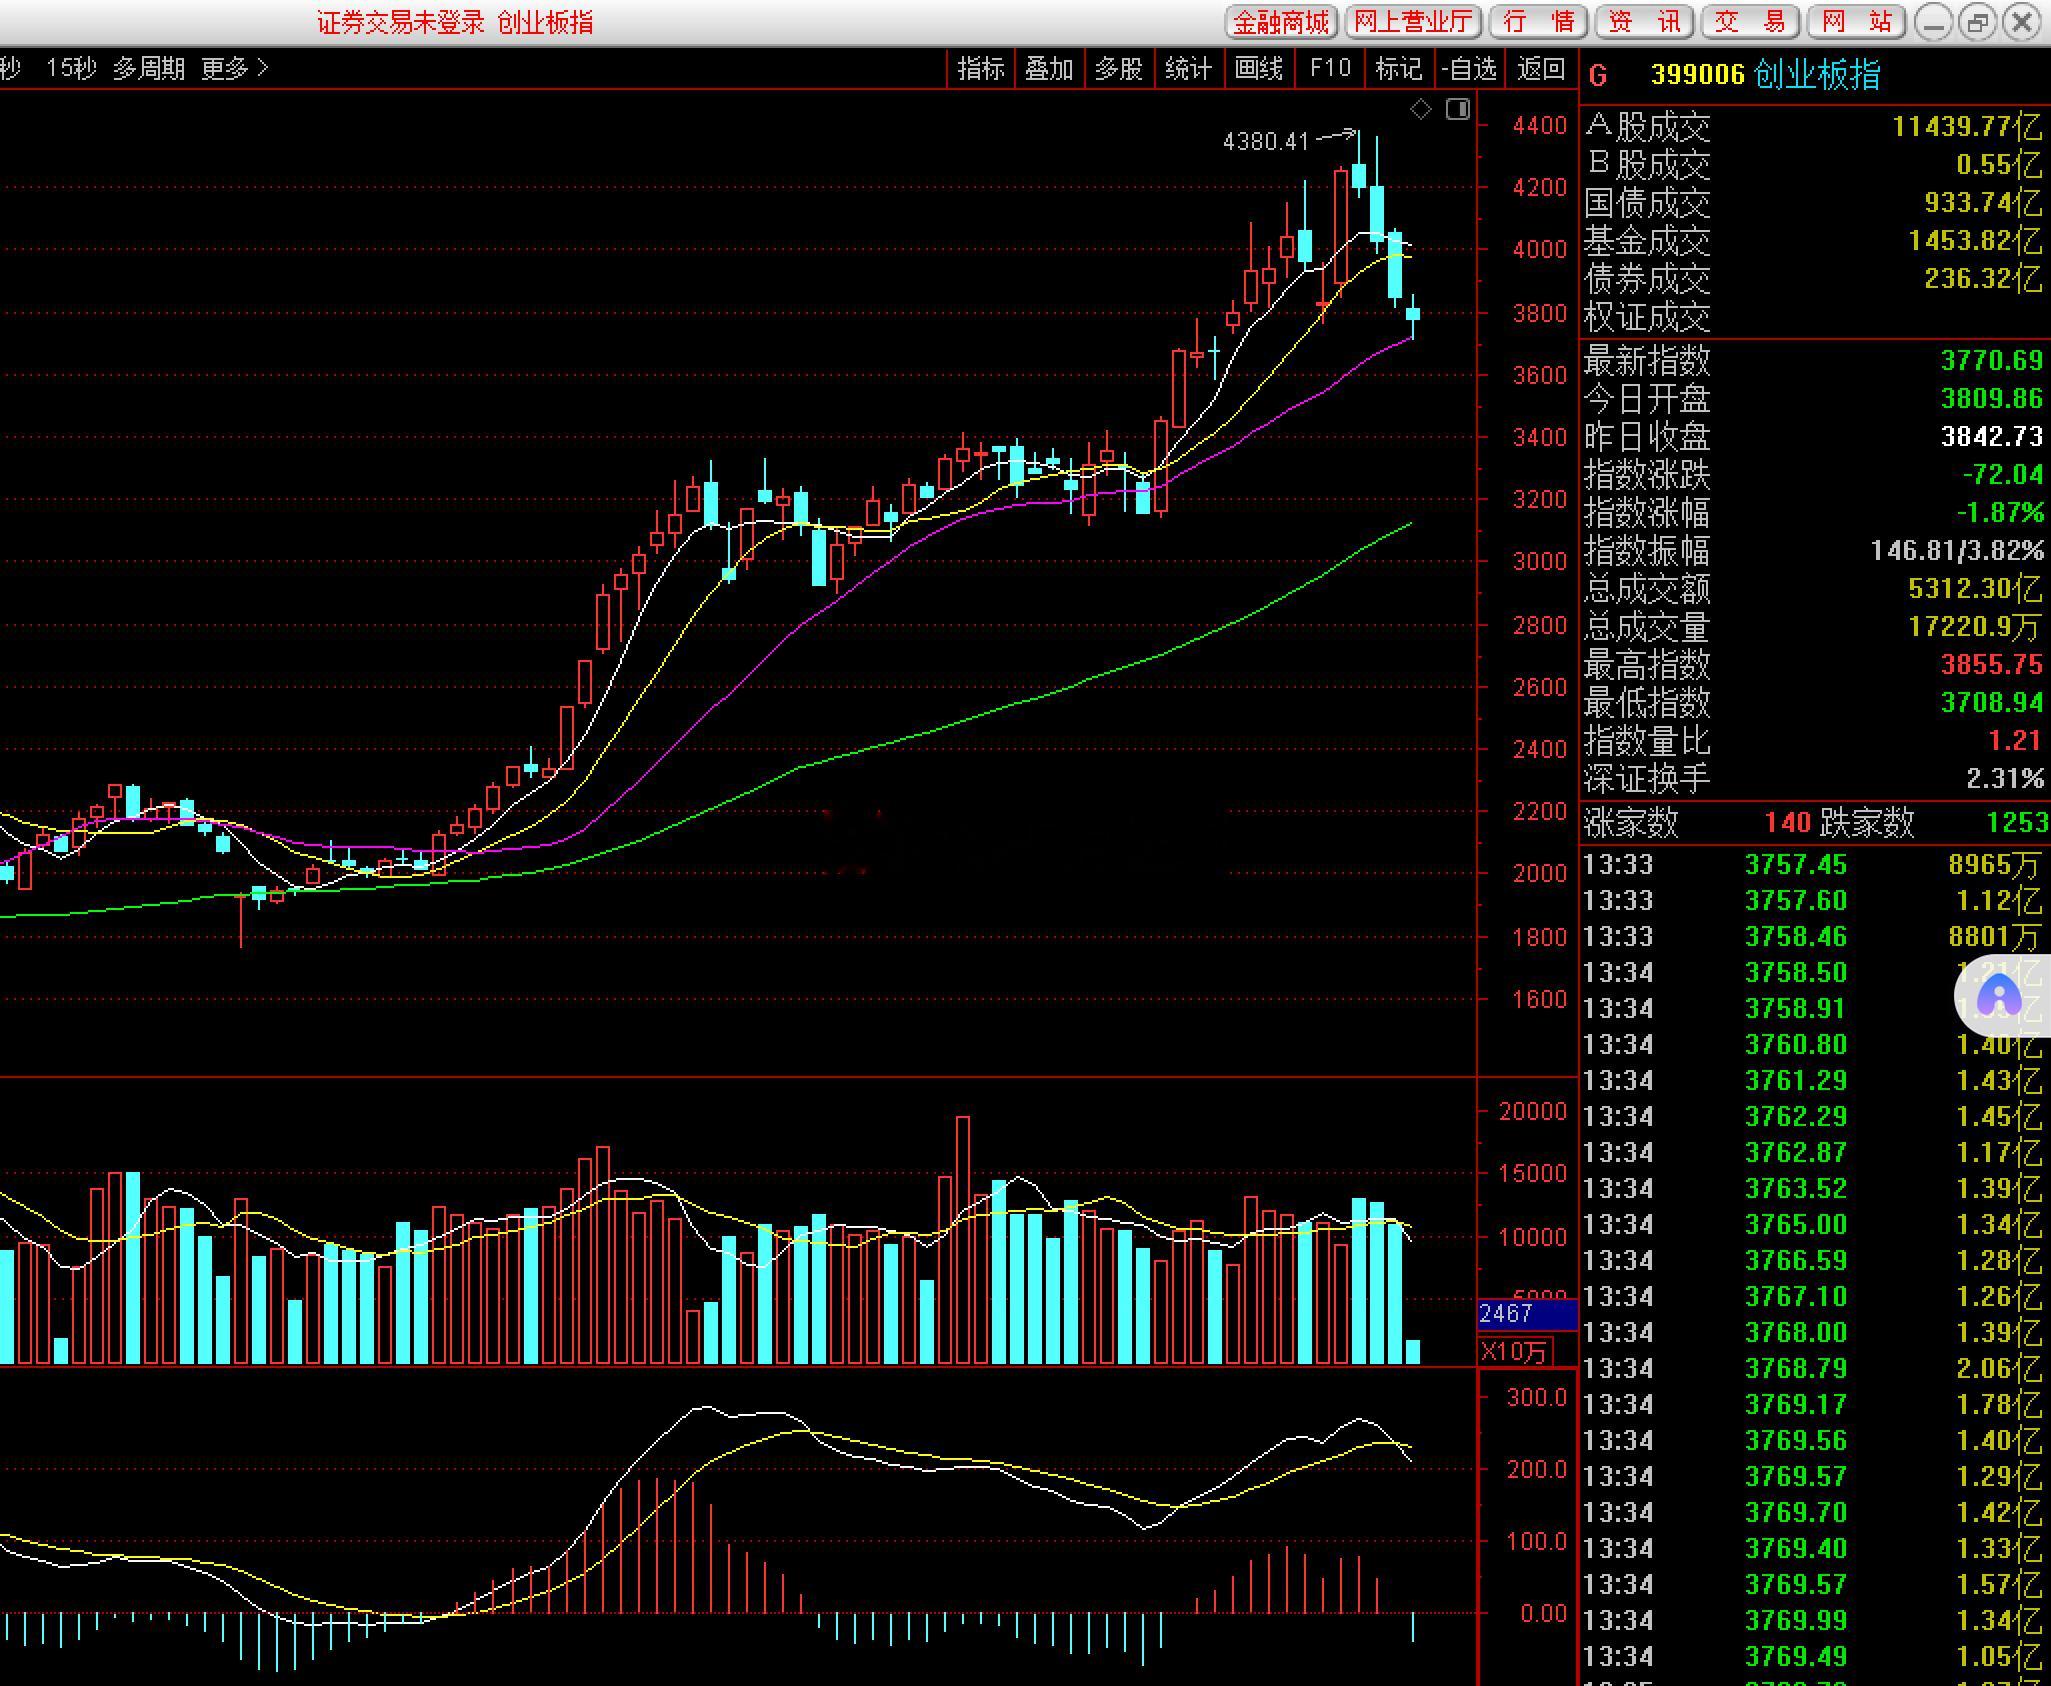Open the 网上营业厅 online hall

pyautogui.click(x=1413, y=22)
